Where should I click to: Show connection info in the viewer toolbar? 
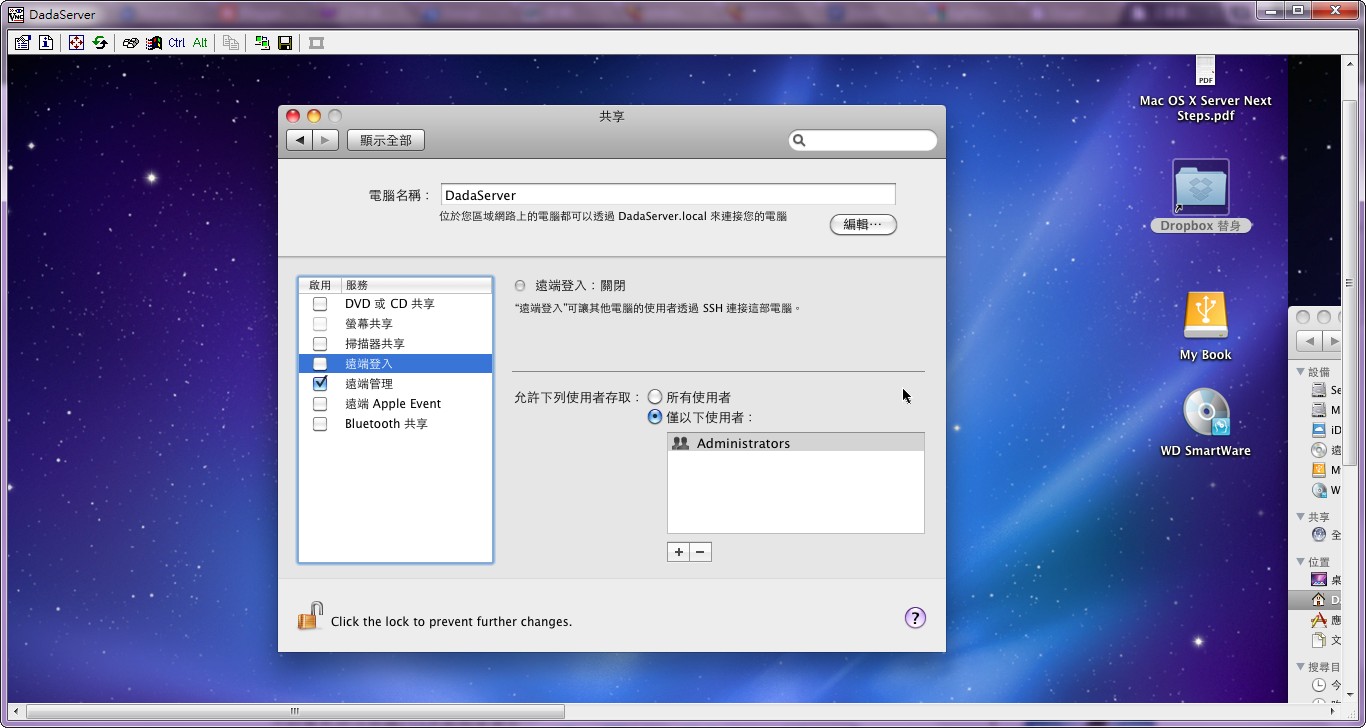click(46, 42)
